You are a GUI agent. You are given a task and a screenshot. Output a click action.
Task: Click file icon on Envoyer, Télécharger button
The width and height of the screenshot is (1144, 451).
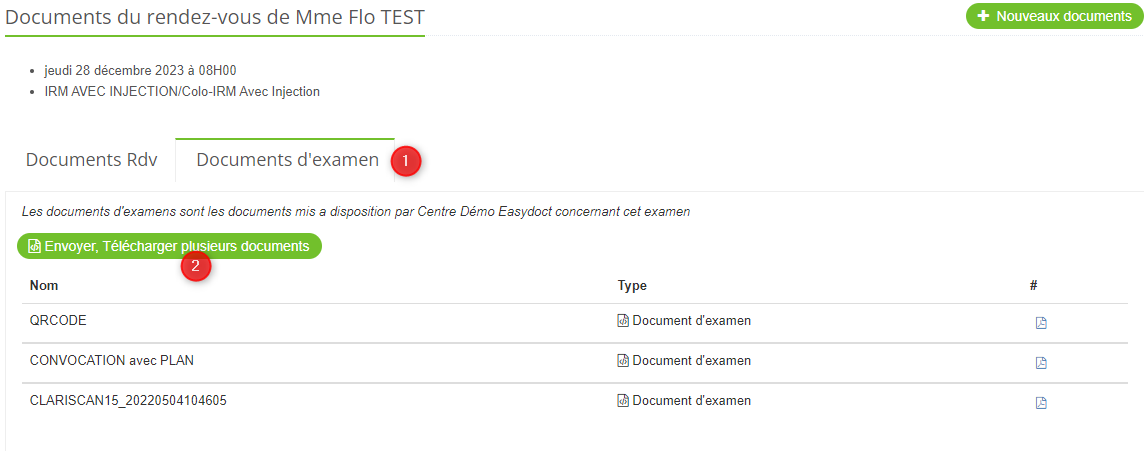click(x=34, y=247)
